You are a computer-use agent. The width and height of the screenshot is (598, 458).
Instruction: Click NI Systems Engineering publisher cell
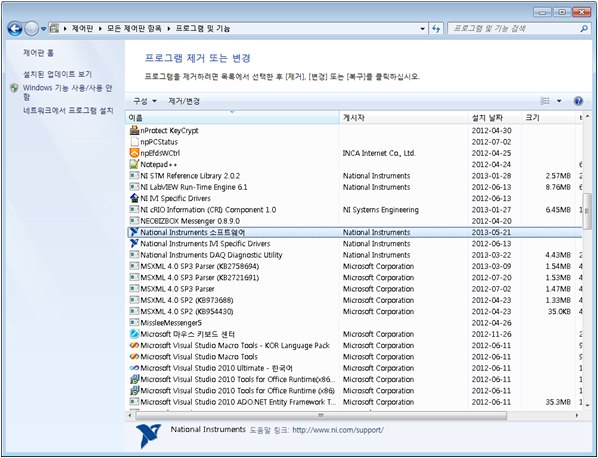(381, 210)
